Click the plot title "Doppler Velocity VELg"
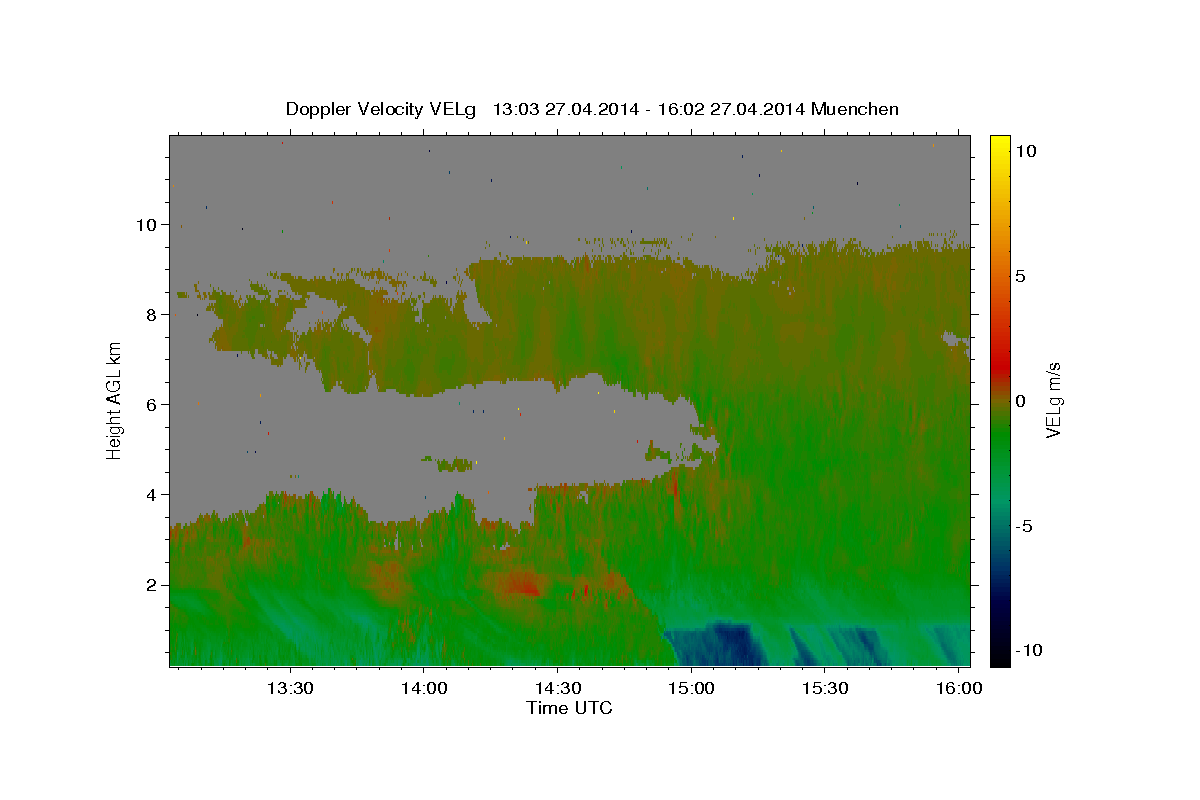Viewport: 1200px width, 800px height. [382, 109]
